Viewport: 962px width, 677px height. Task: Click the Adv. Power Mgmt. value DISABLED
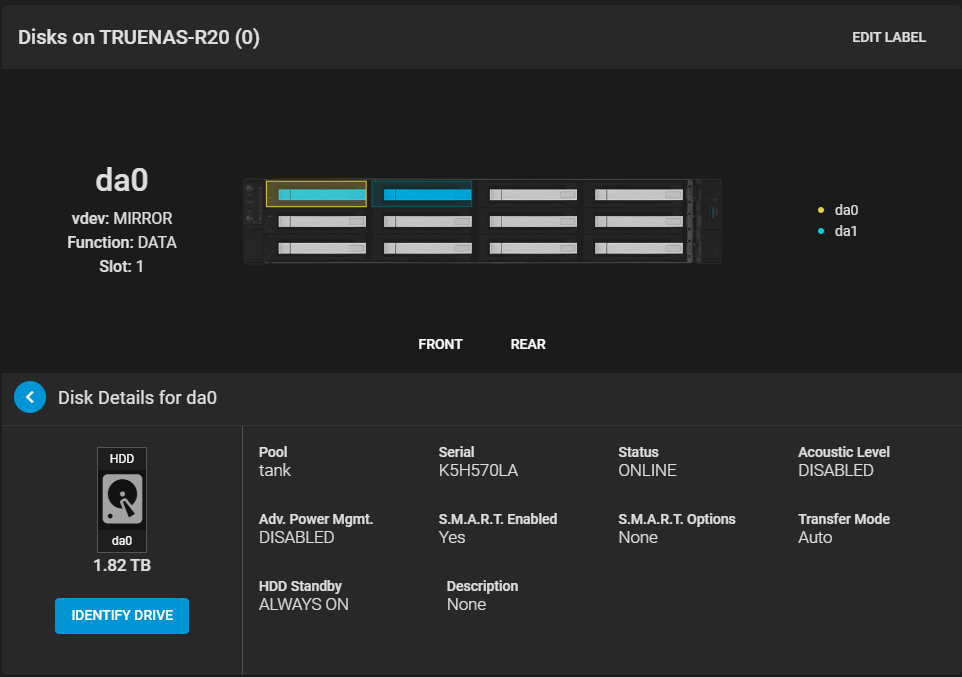(296, 537)
